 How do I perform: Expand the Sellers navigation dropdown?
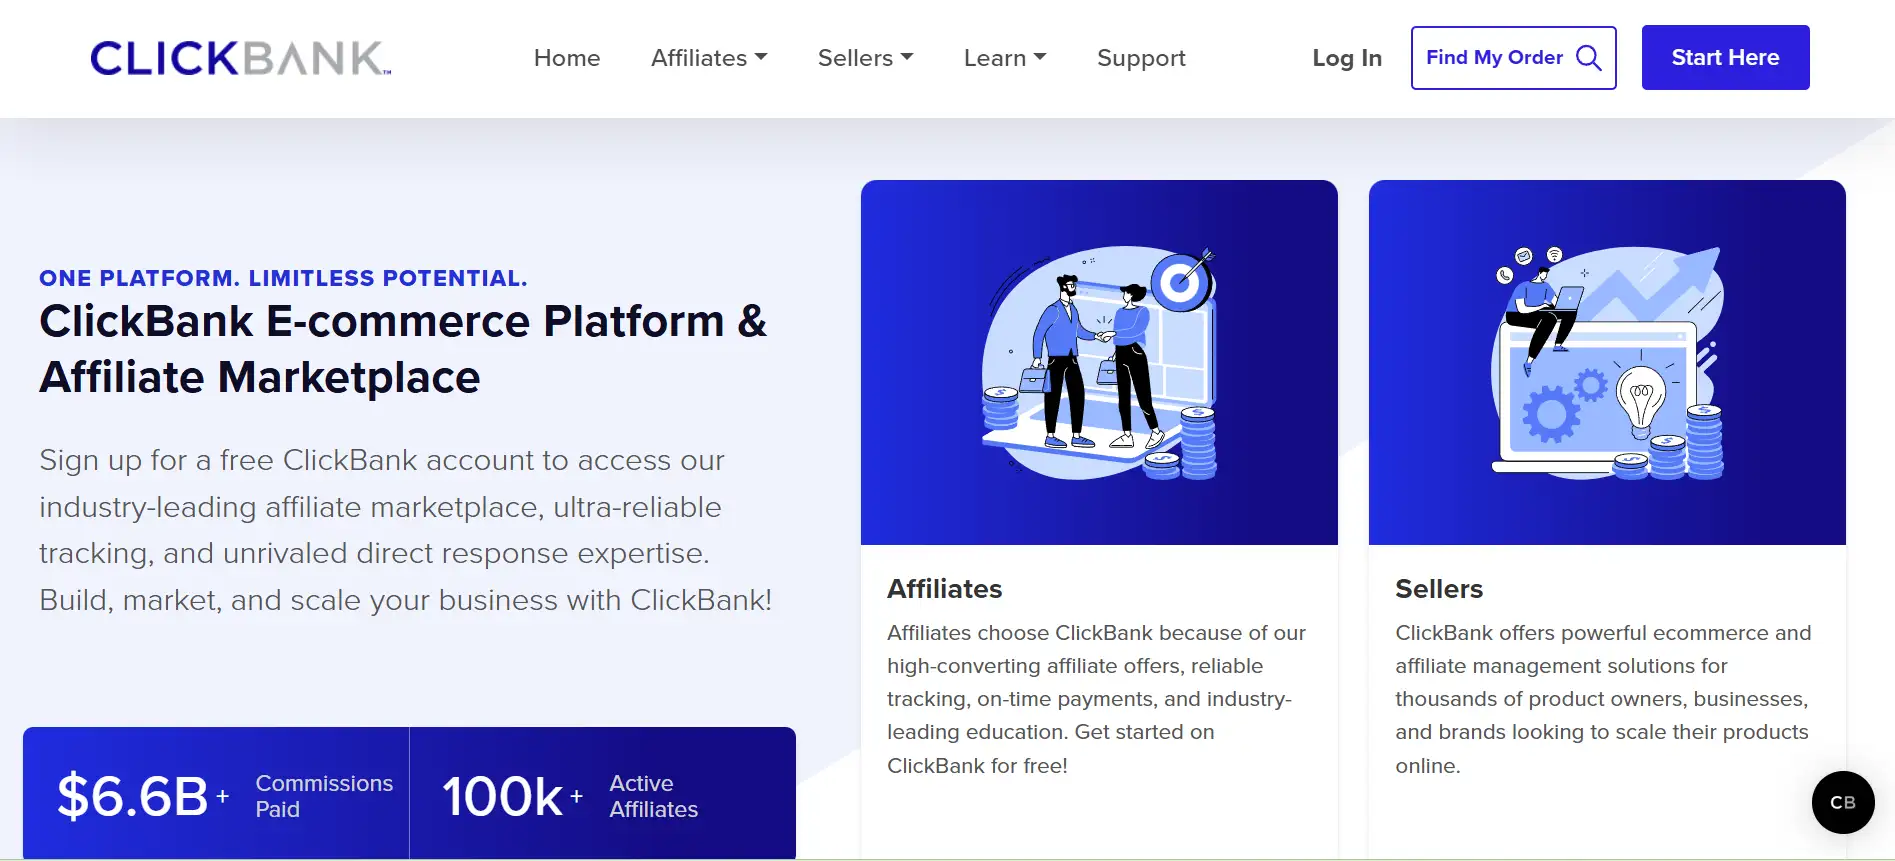[x=866, y=58]
